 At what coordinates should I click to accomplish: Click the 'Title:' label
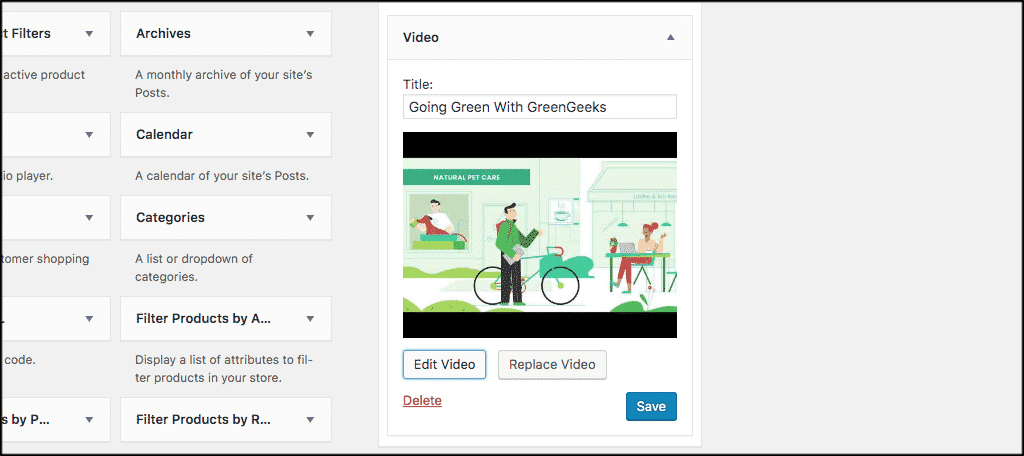pos(418,85)
